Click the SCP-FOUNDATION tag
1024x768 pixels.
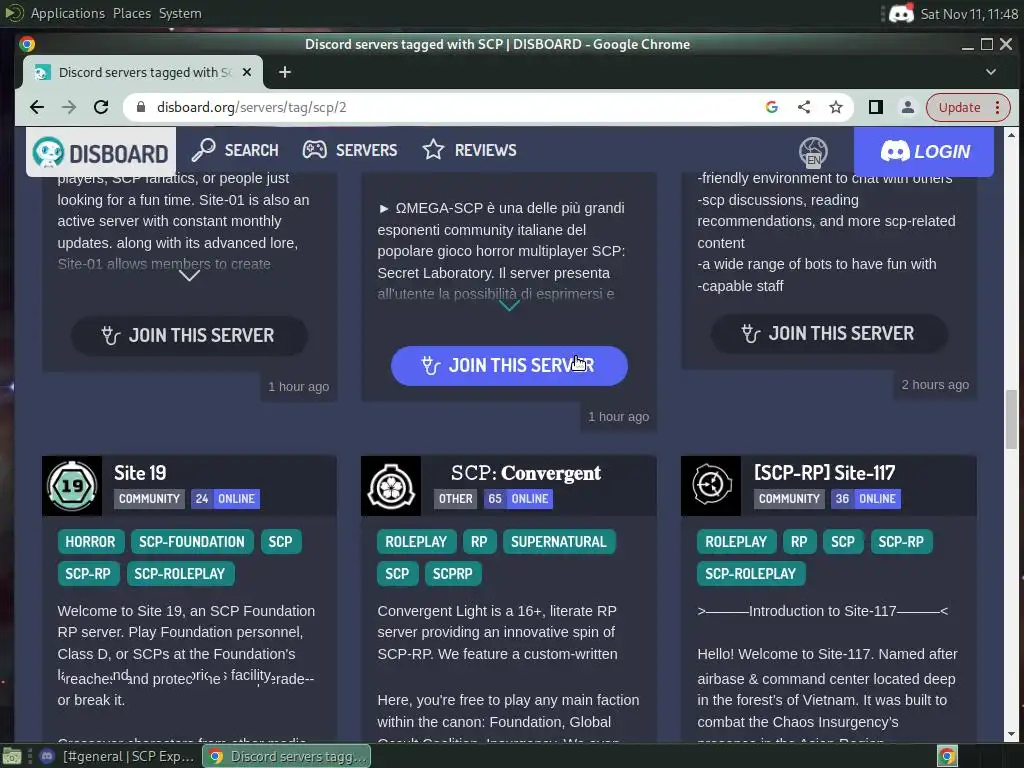pos(192,541)
